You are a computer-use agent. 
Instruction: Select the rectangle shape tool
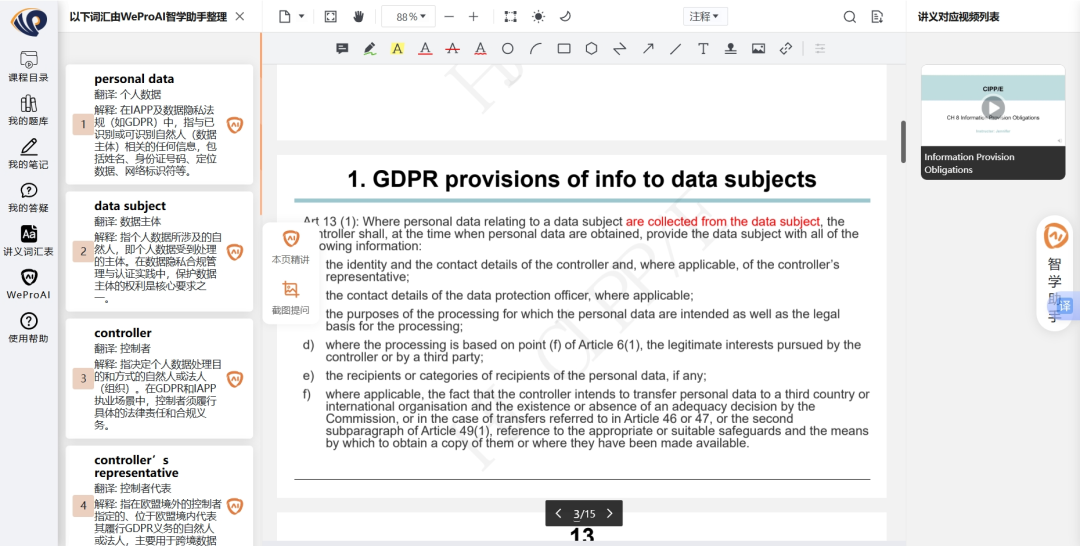click(x=564, y=48)
